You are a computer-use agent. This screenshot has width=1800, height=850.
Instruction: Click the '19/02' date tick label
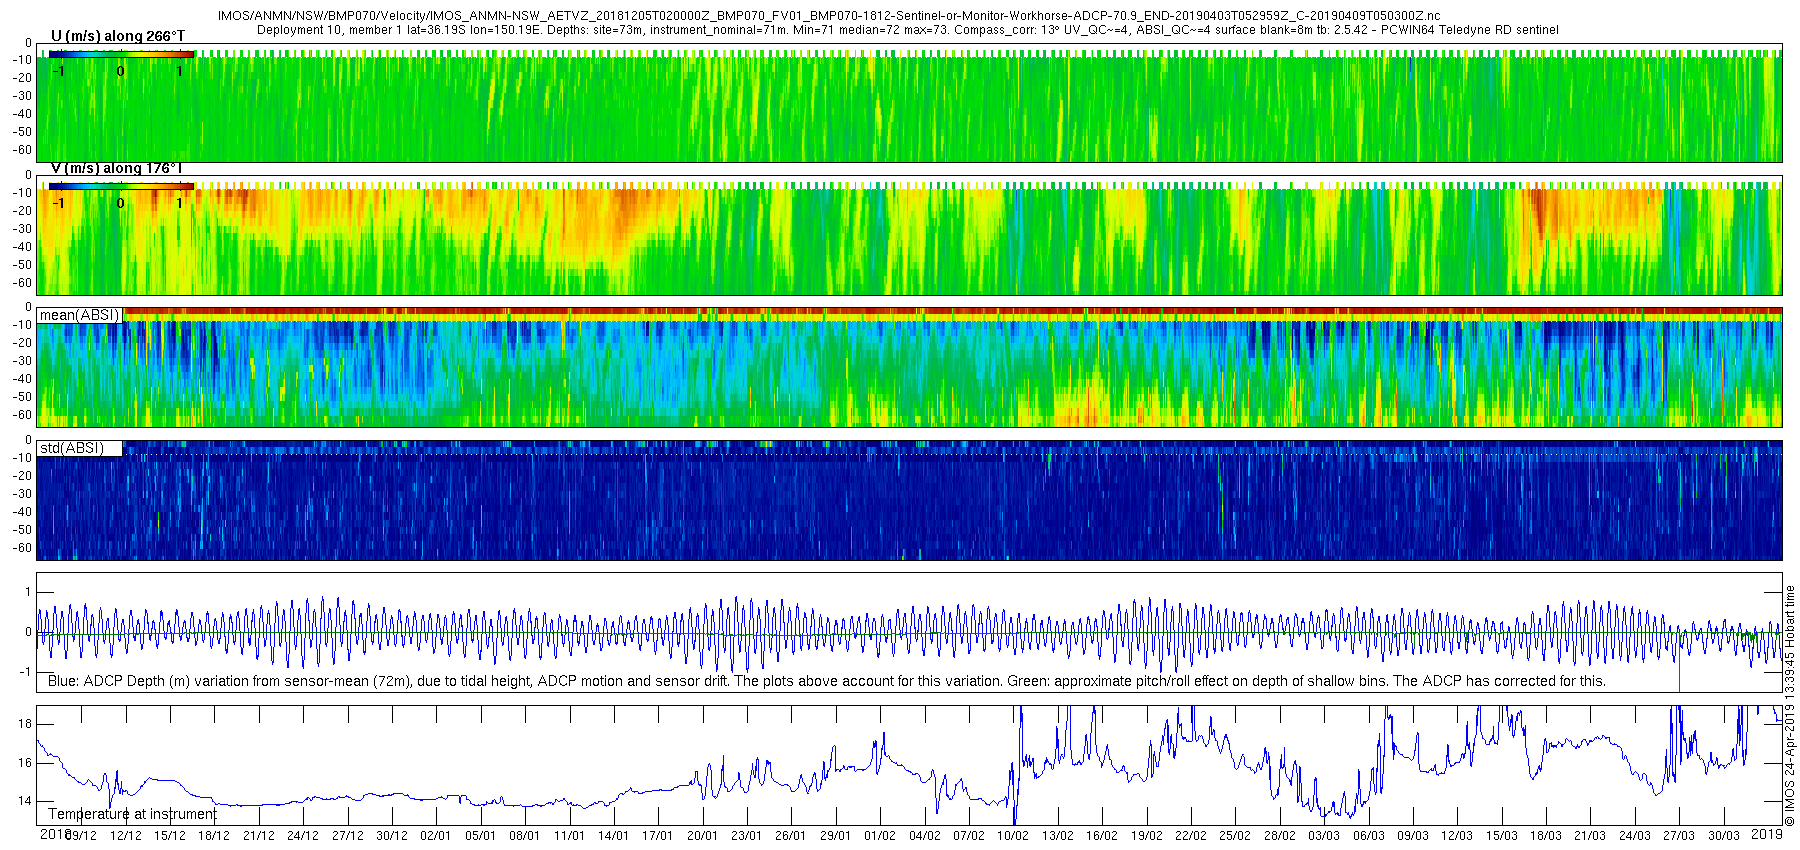[x=1147, y=836]
